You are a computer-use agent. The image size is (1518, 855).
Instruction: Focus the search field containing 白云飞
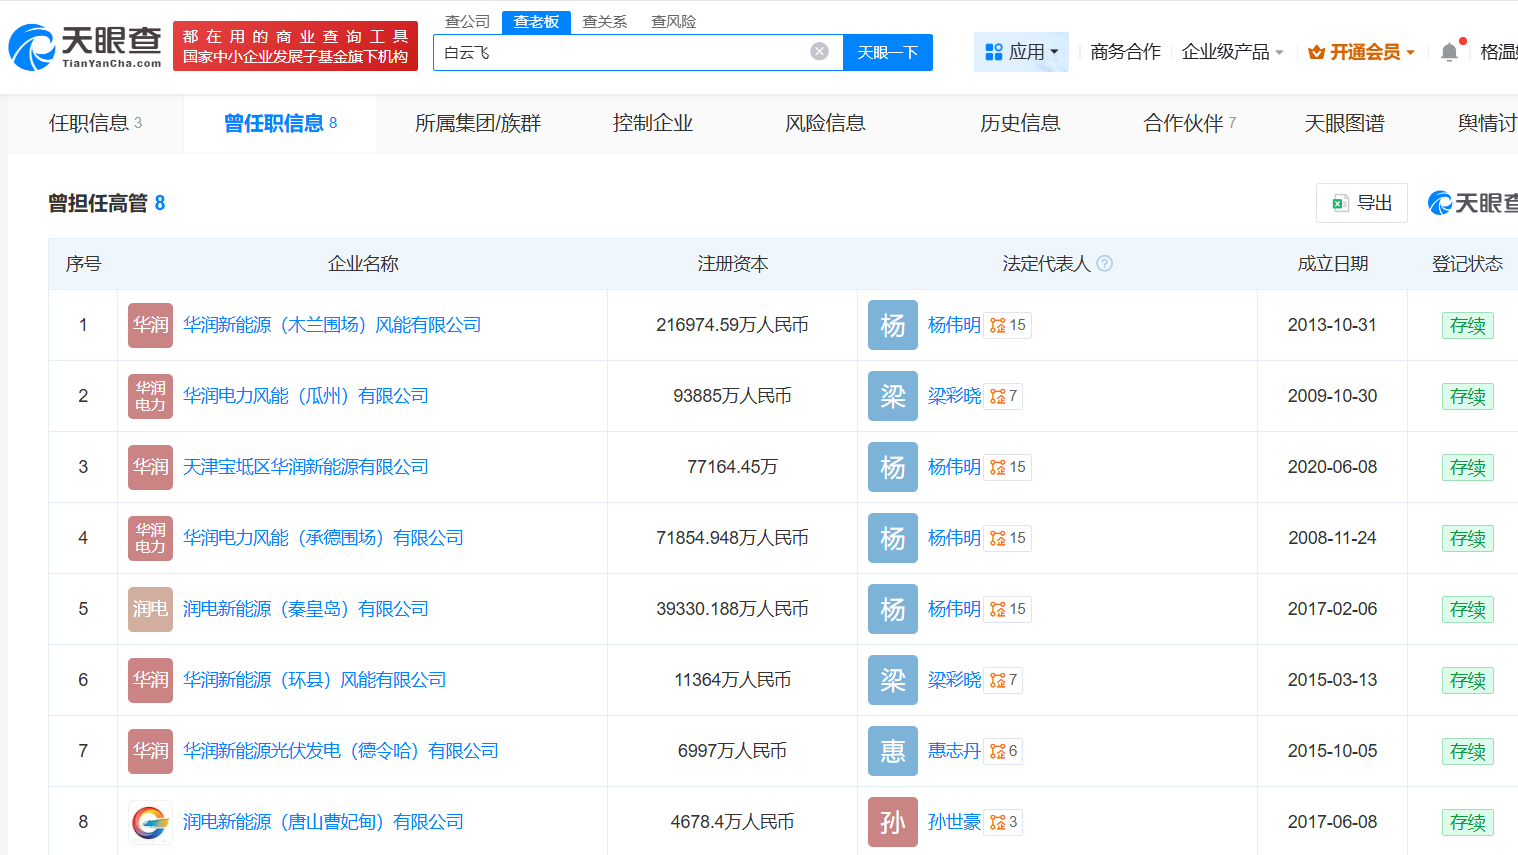click(x=620, y=52)
